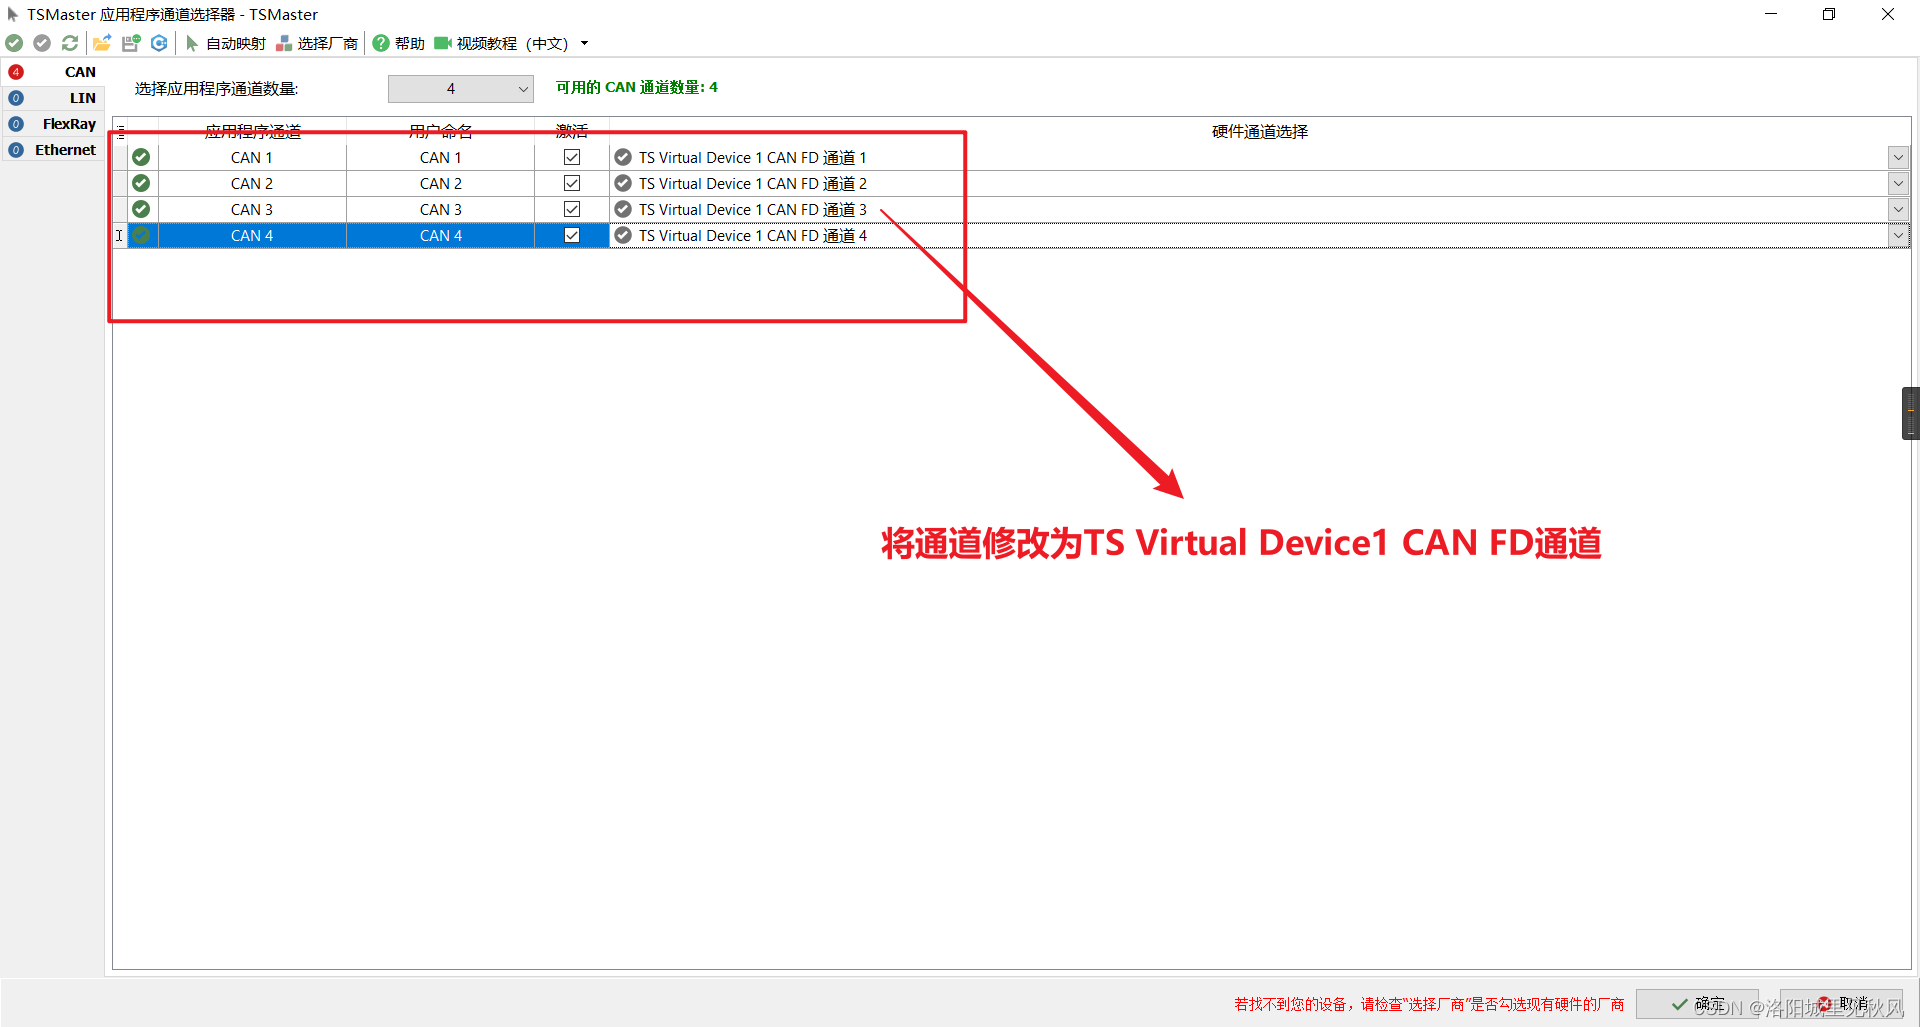Click the 用户命名 column header
The image size is (1920, 1027).
point(441,131)
